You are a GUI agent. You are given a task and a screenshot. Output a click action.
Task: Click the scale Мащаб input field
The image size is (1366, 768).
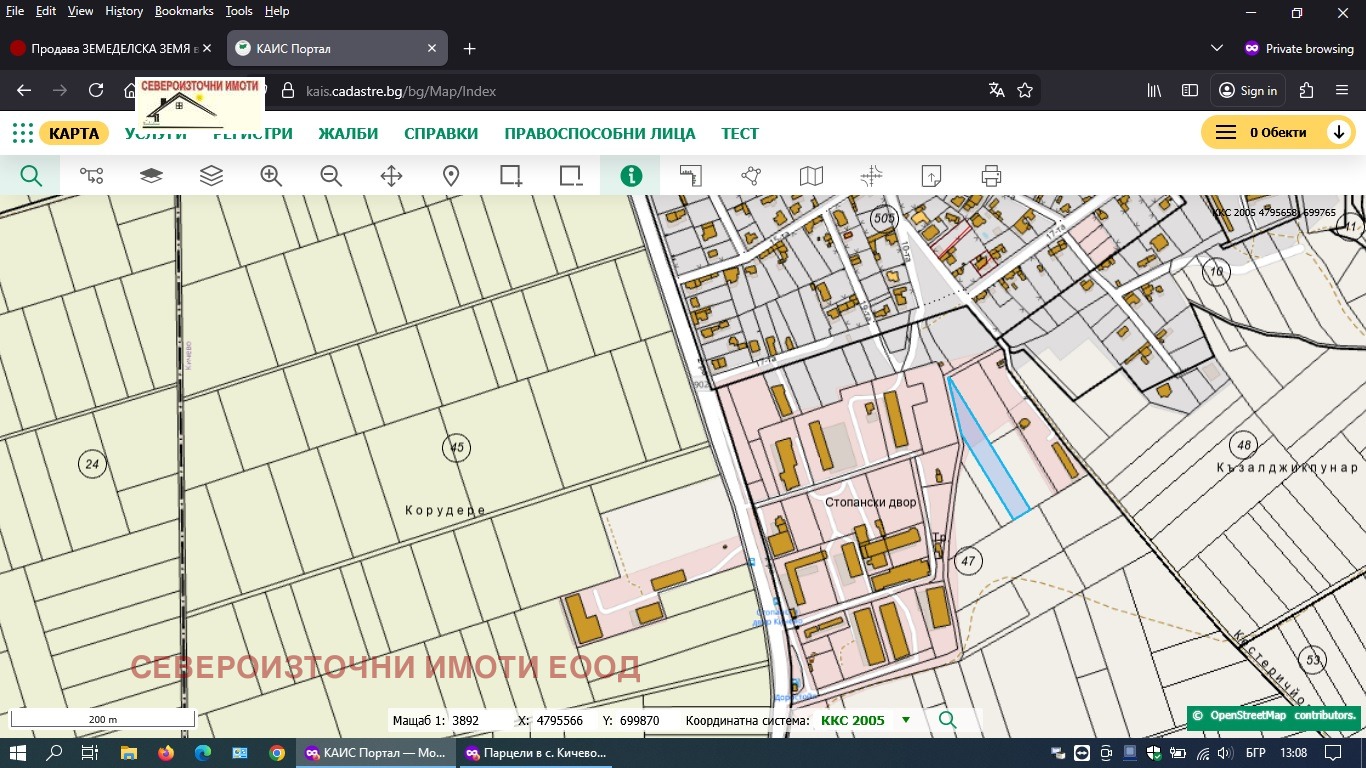[476, 720]
